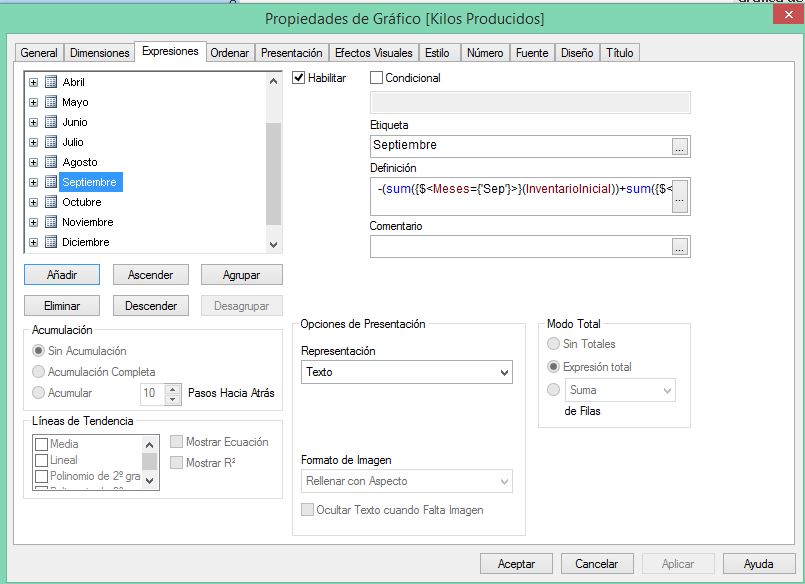Click the Aceptar button
805x584 pixels.
[516, 564]
